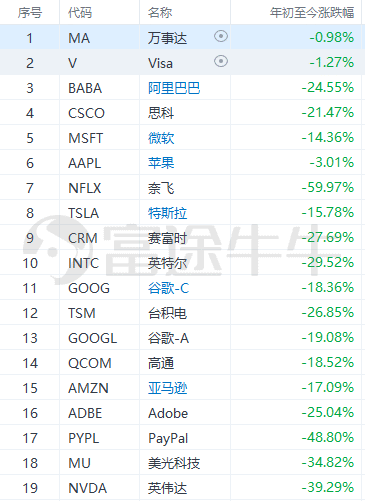This screenshot has height=501, width=365.
Task: Select the QCOM 高通 row
Action: tap(182, 362)
